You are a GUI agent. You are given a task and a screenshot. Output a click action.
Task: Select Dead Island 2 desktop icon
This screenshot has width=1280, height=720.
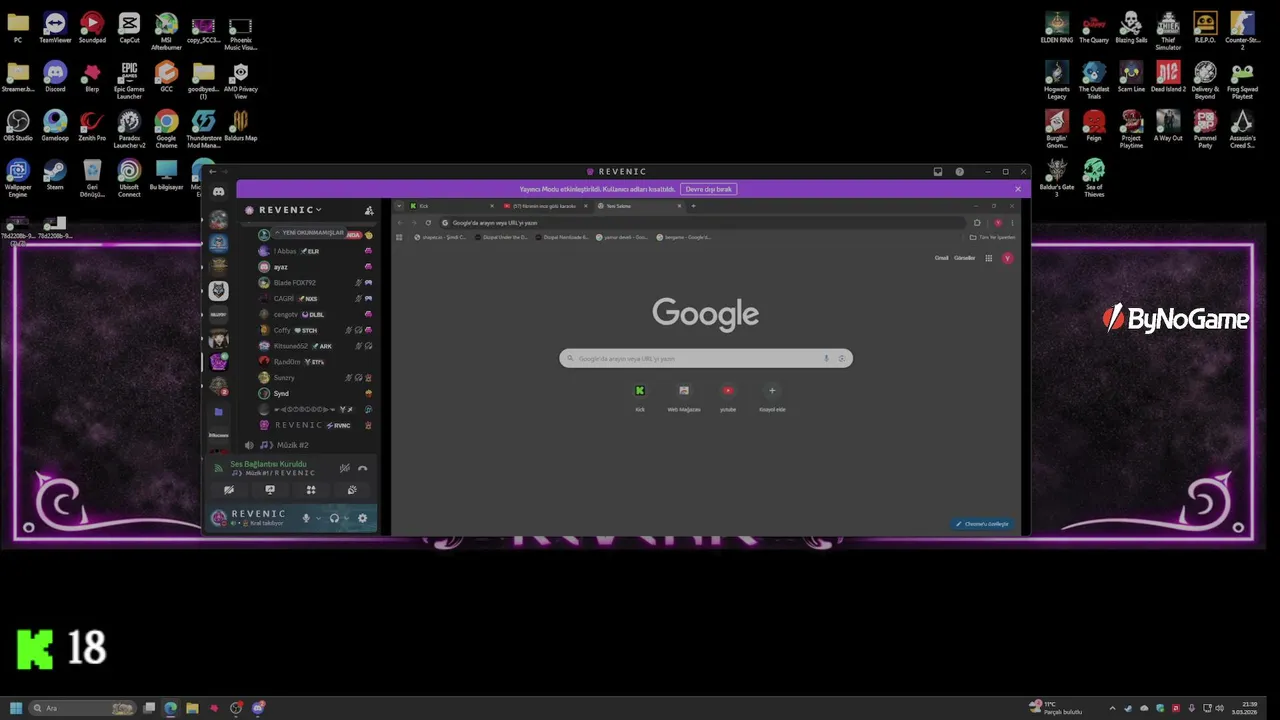point(1168,77)
